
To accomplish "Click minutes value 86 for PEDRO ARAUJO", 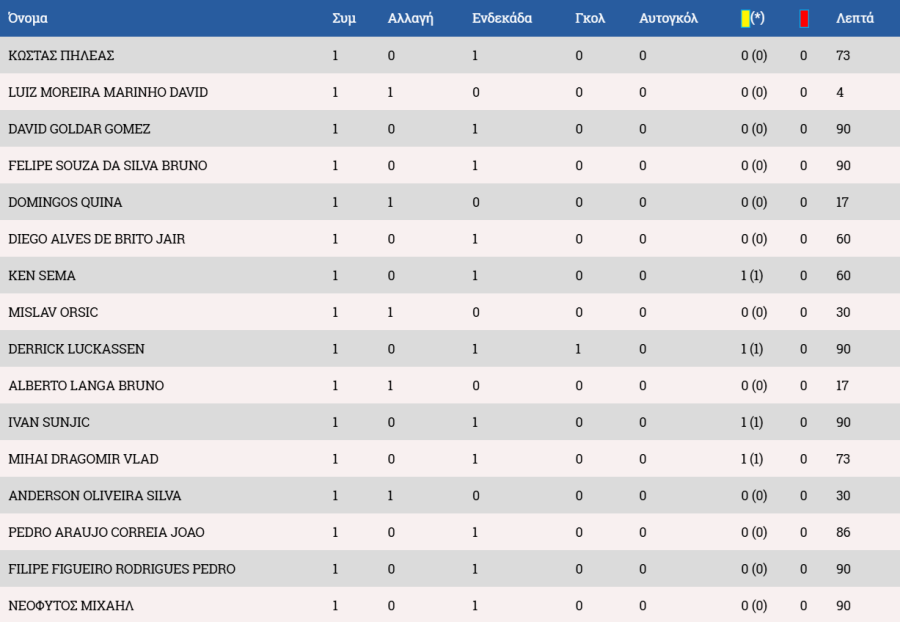I will click(x=843, y=532).
